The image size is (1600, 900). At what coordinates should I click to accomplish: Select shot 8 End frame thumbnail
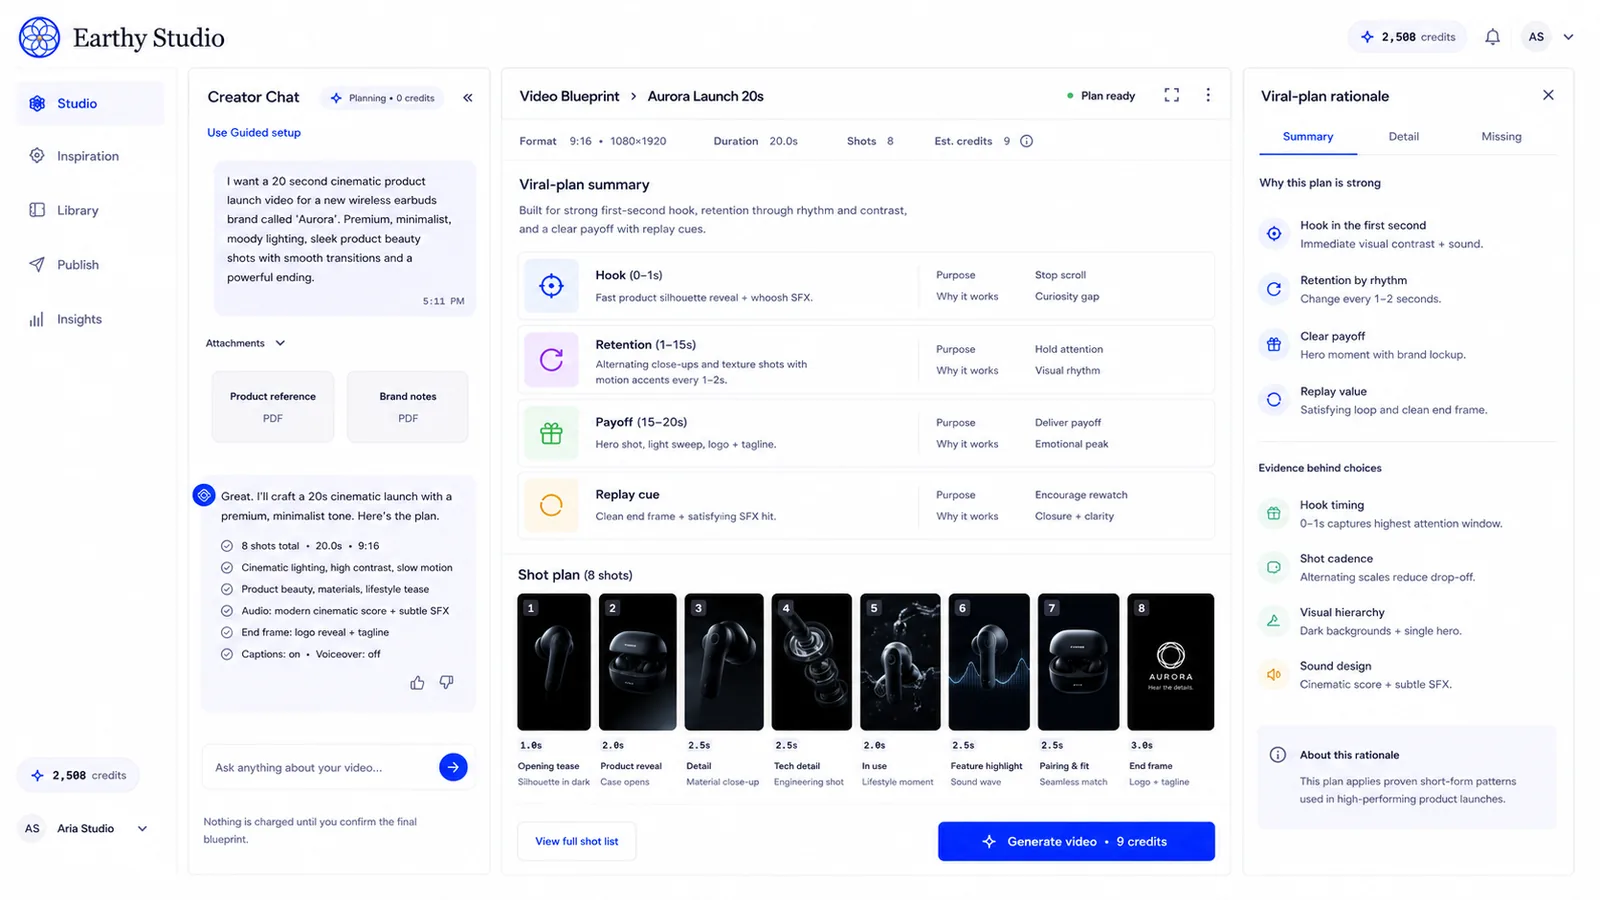(1171, 662)
